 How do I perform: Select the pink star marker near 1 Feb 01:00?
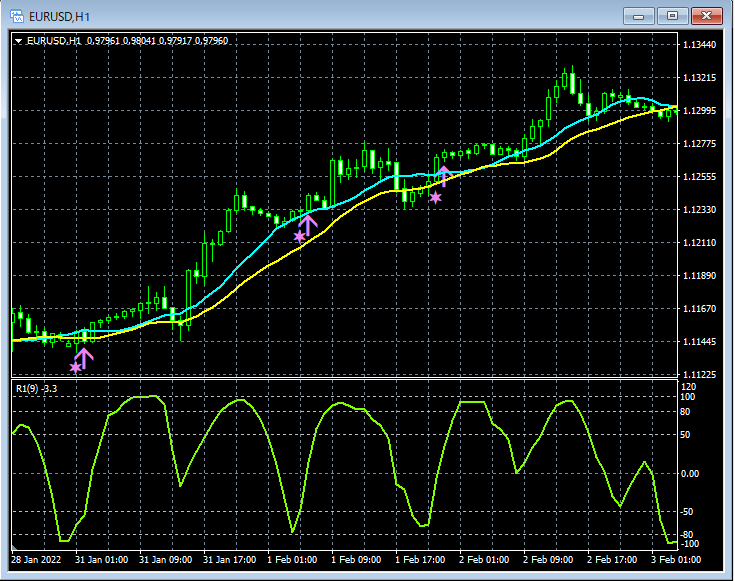(300, 237)
